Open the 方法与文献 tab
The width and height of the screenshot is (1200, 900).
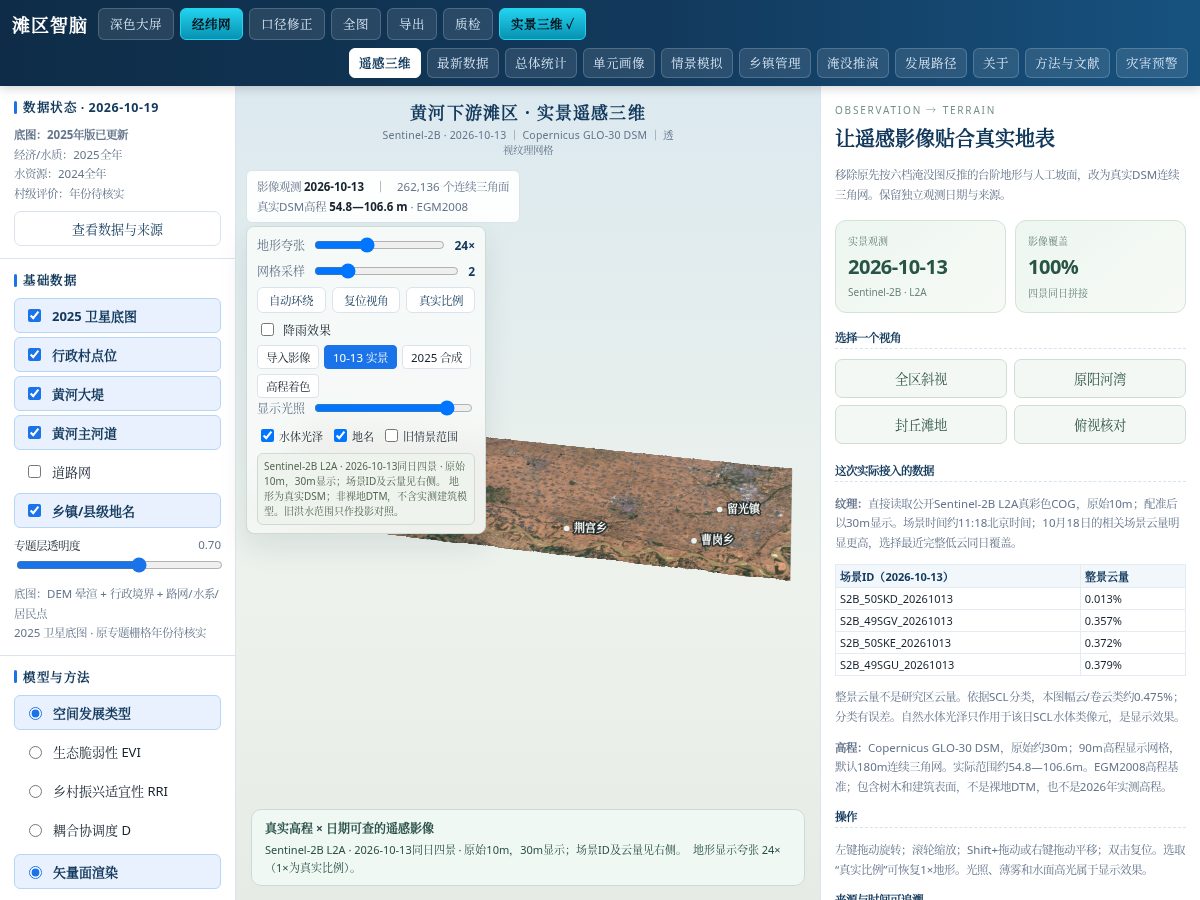(x=1067, y=63)
